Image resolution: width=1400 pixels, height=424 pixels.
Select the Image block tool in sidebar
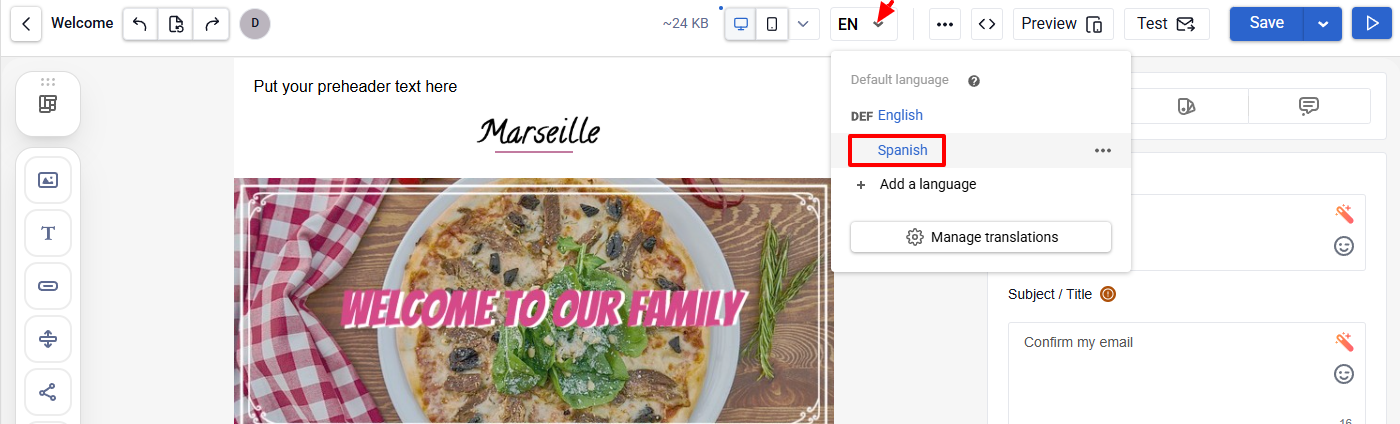[x=48, y=180]
